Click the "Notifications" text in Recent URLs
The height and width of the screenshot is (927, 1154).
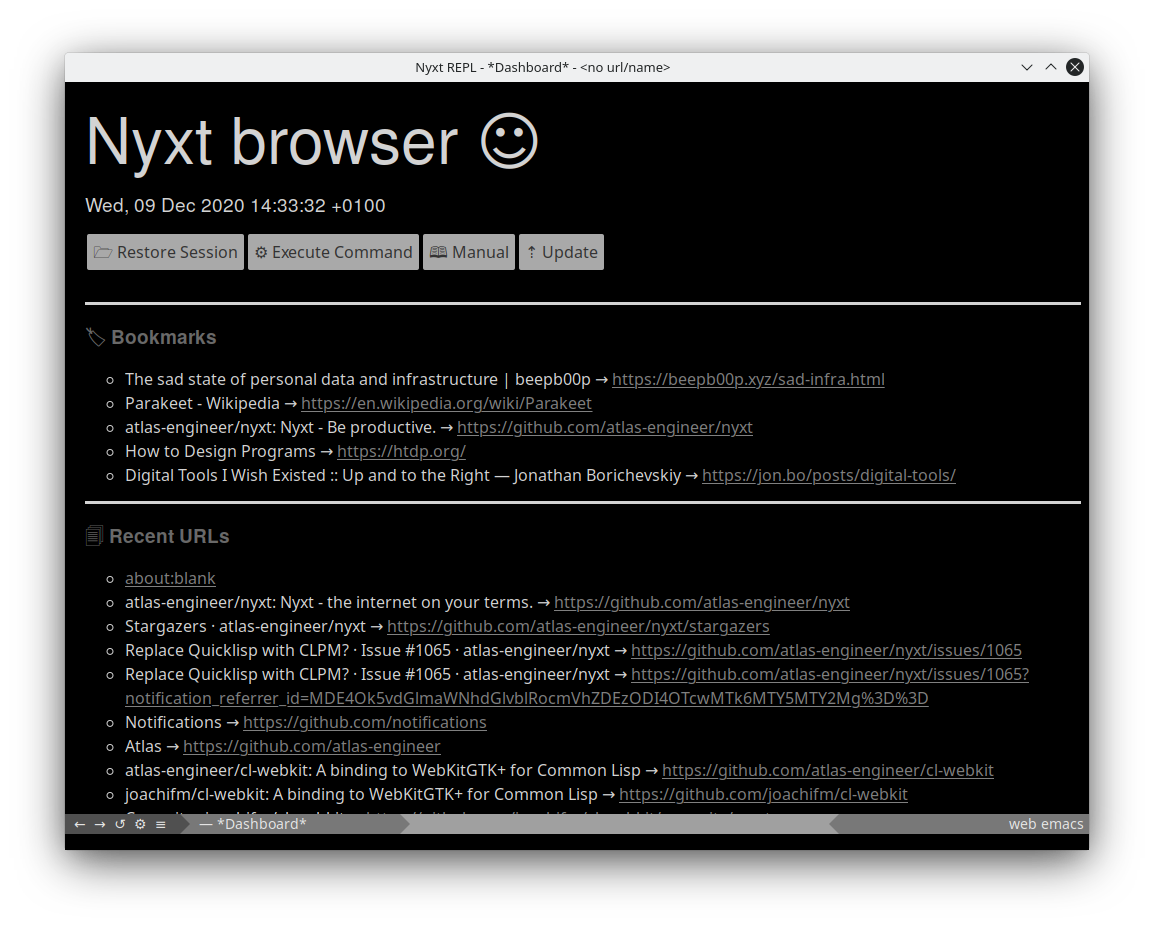point(173,722)
